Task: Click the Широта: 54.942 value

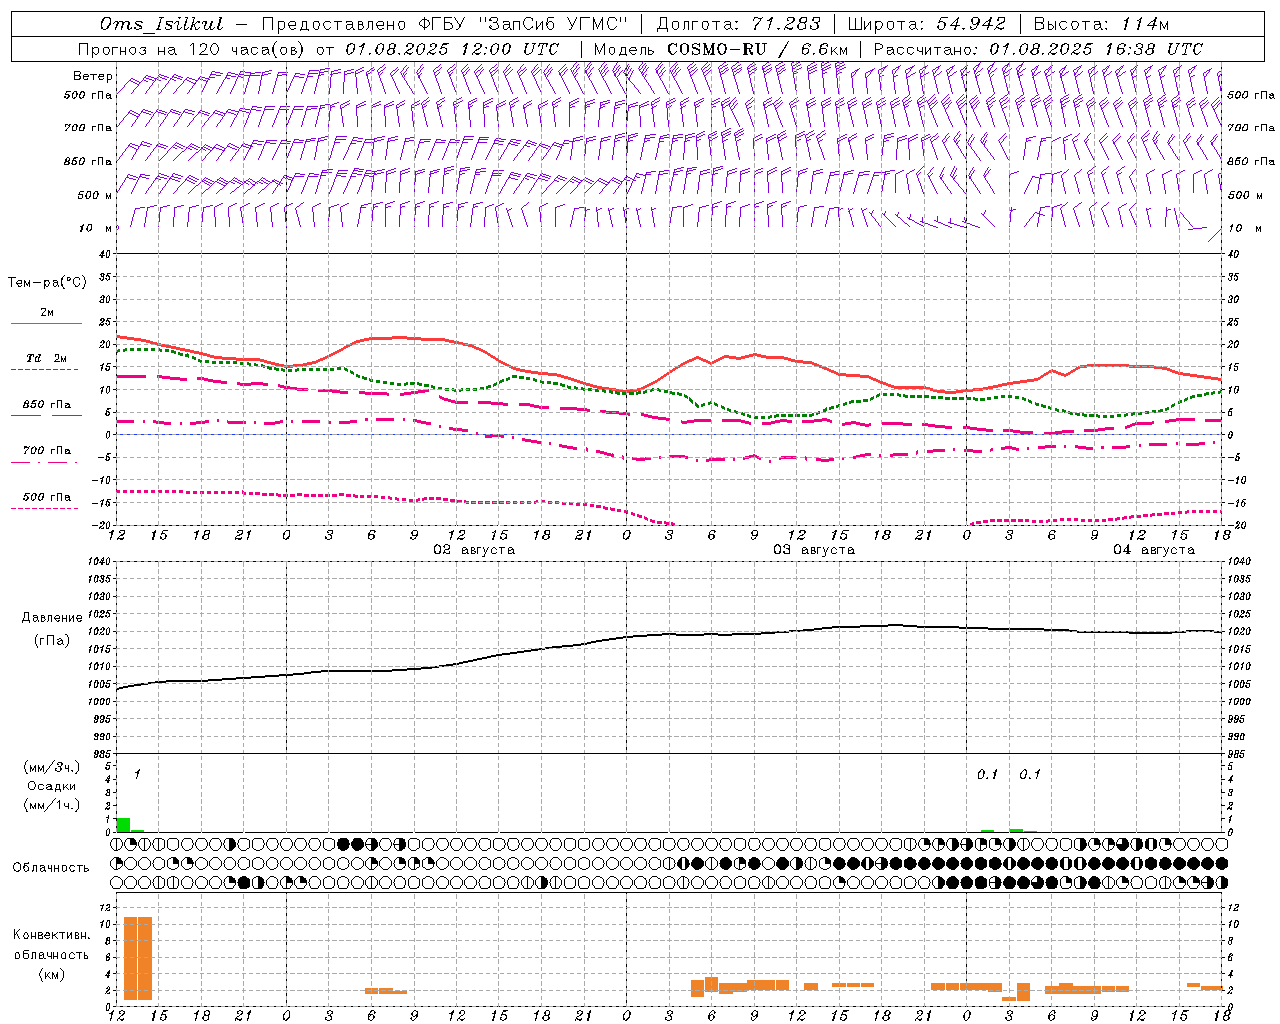Action: point(926,24)
